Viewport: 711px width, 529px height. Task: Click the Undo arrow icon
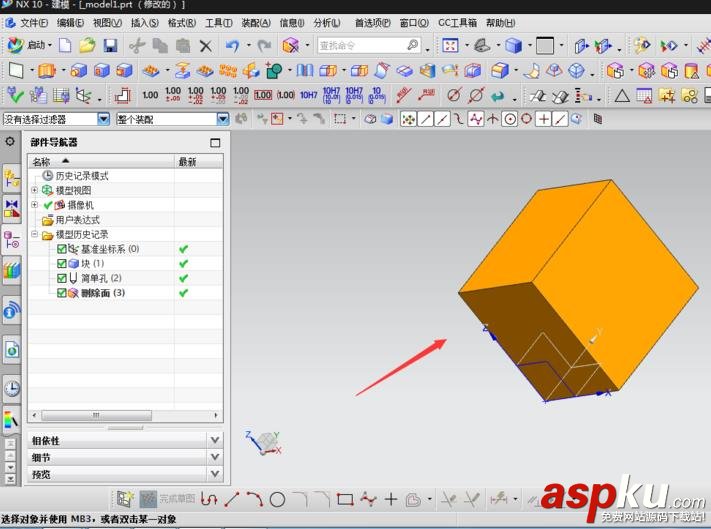pos(233,45)
